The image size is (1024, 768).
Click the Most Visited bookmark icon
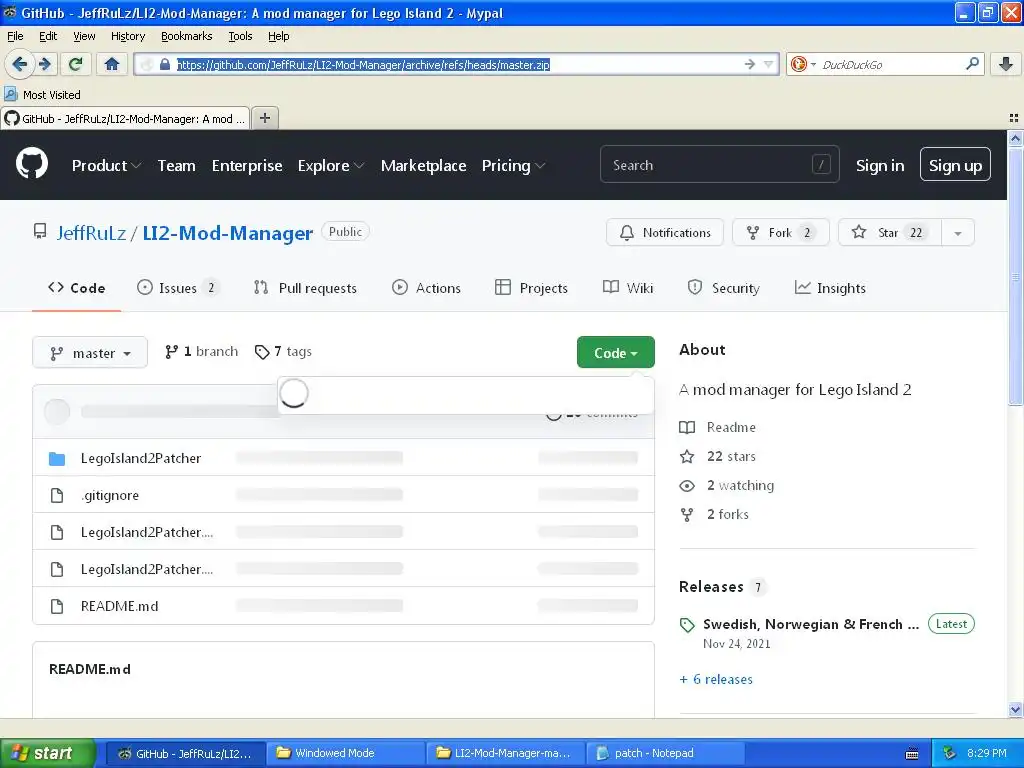[11, 95]
